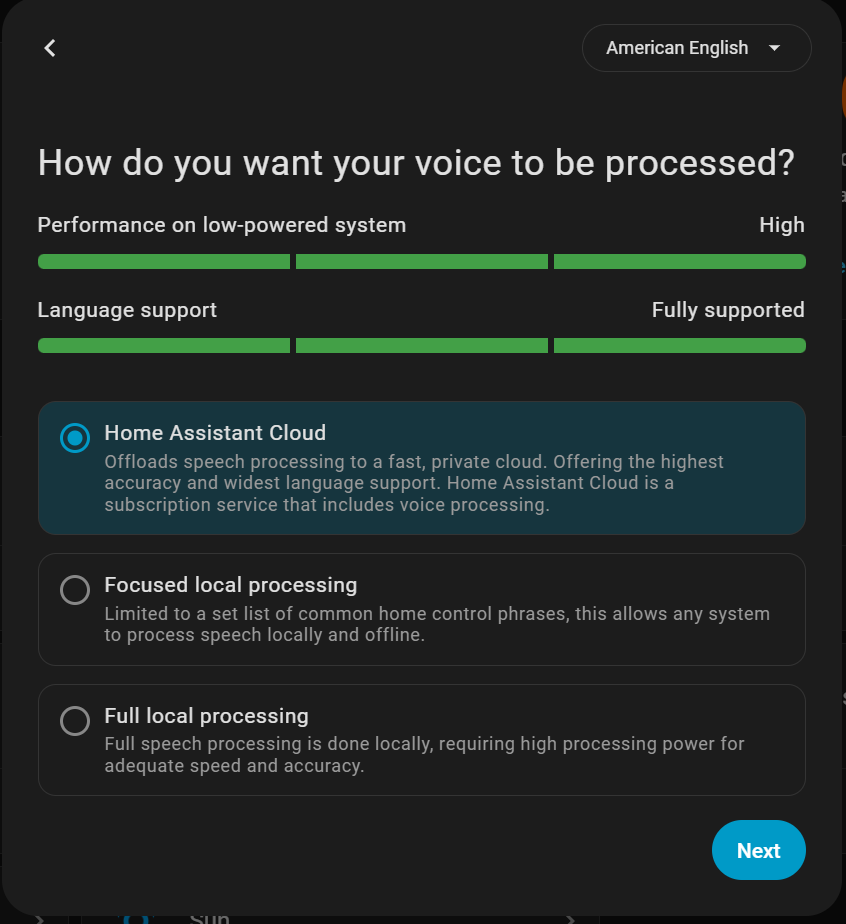
Task: Choose the Focused local processing radio button
Action: tap(75, 590)
